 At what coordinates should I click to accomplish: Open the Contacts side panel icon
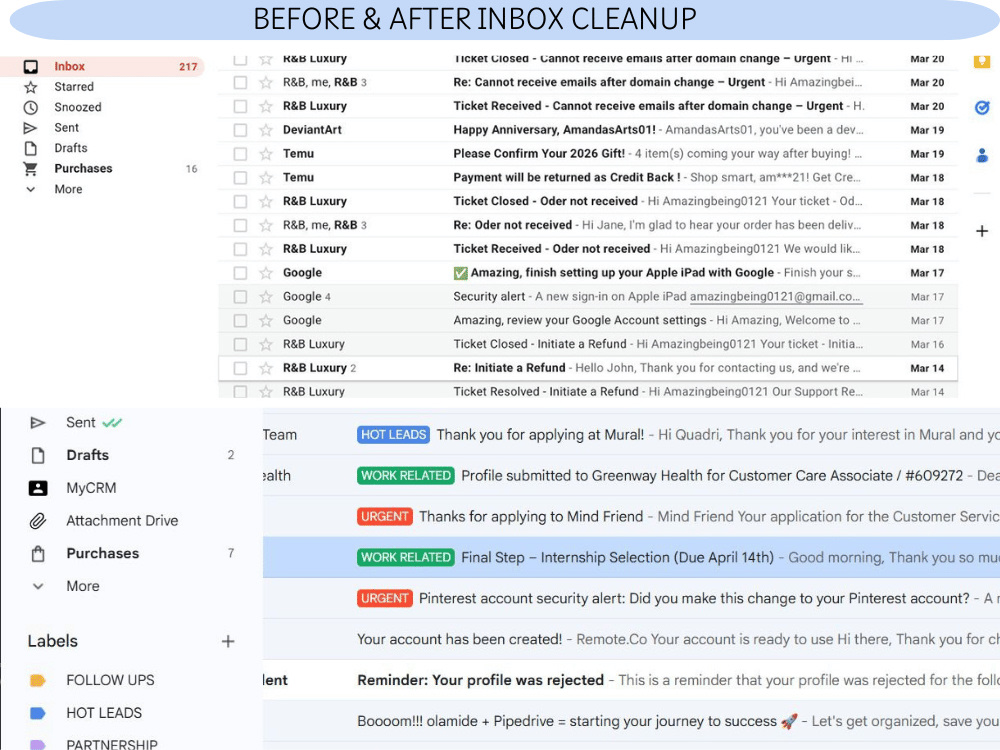982,155
